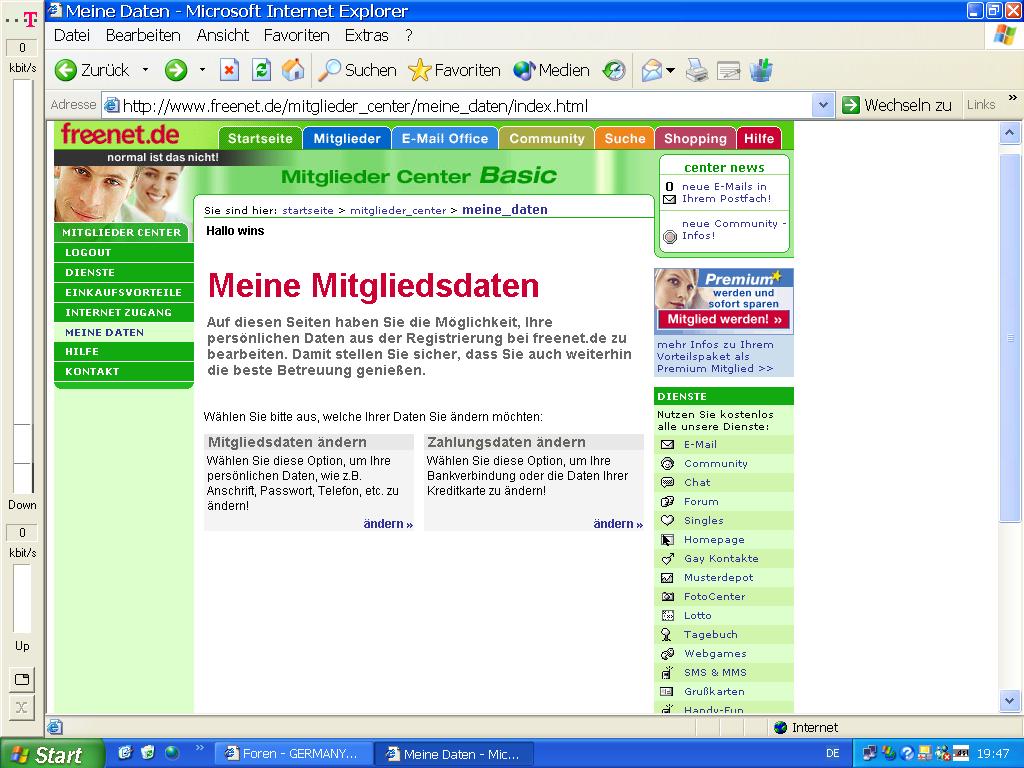Image resolution: width=1024 pixels, height=768 pixels.
Task: Click ändern link under Mitgliedsdaten ändern
Action: click(x=388, y=524)
